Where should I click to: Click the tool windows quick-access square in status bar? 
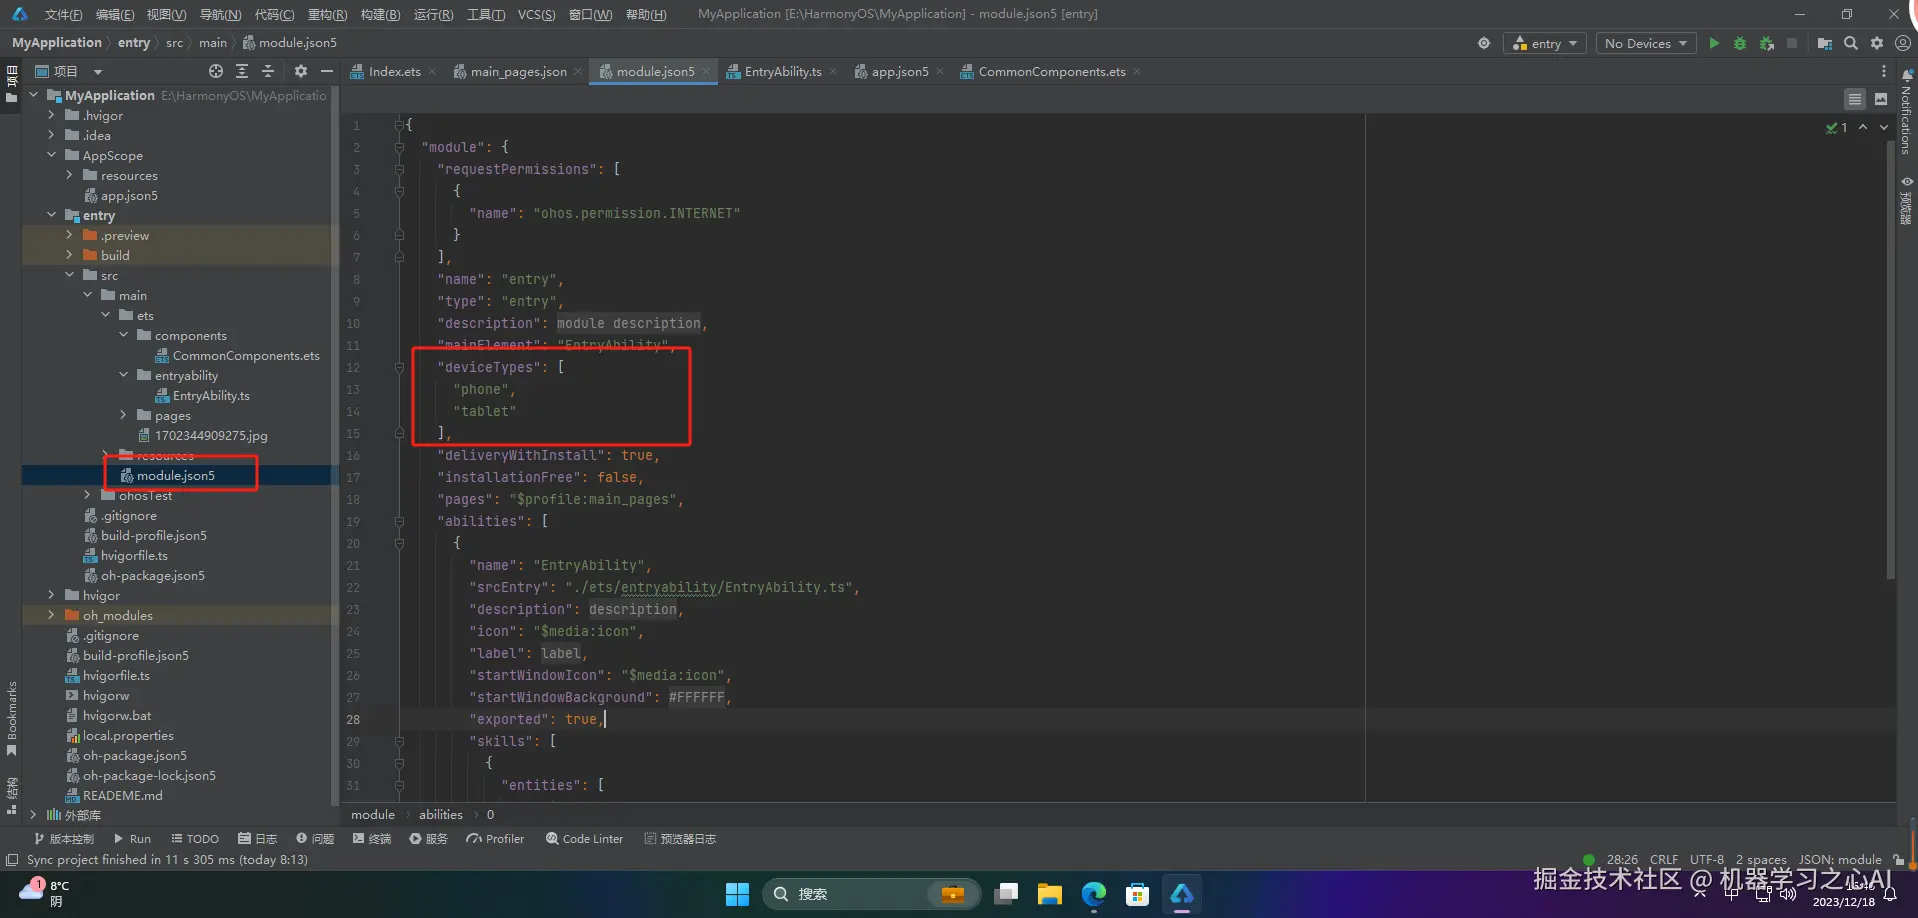point(12,860)
